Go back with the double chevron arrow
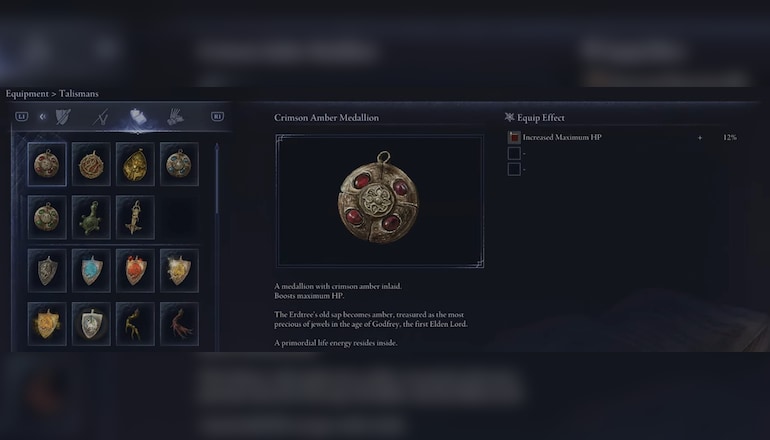This screenshot has height=440, width=770. coord(43,116)
